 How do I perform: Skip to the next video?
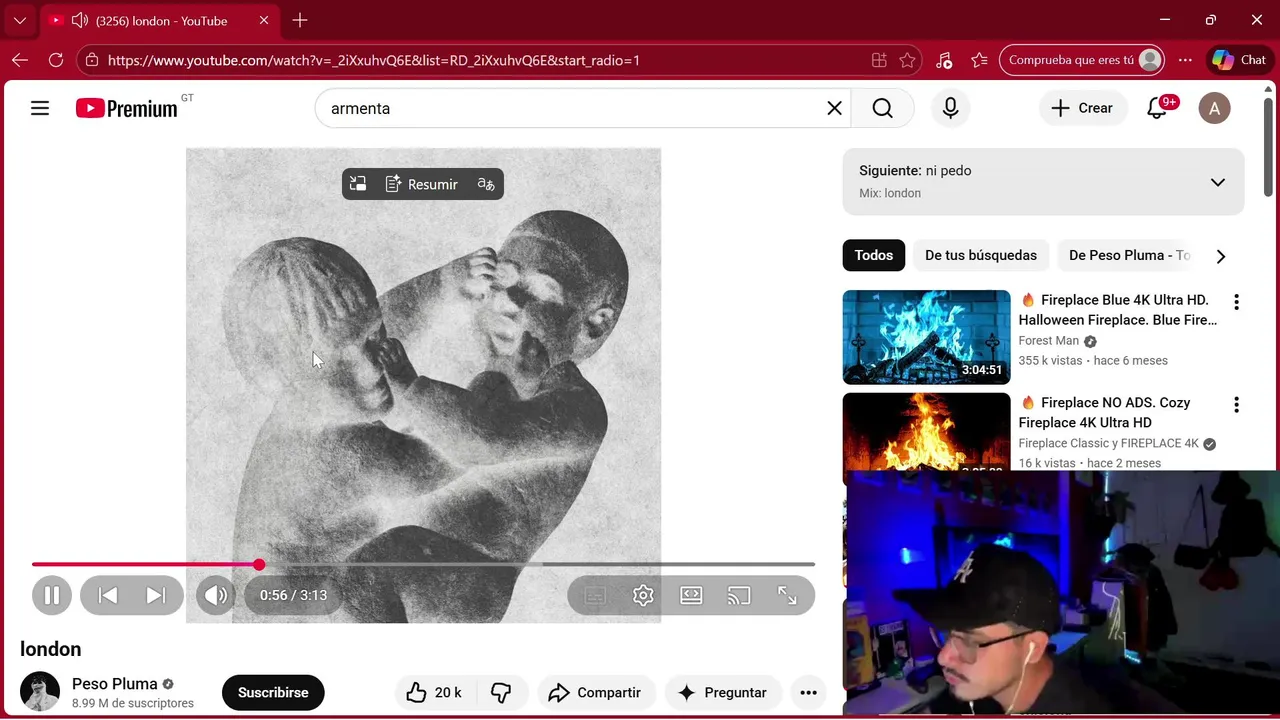[x=156, y=595]
